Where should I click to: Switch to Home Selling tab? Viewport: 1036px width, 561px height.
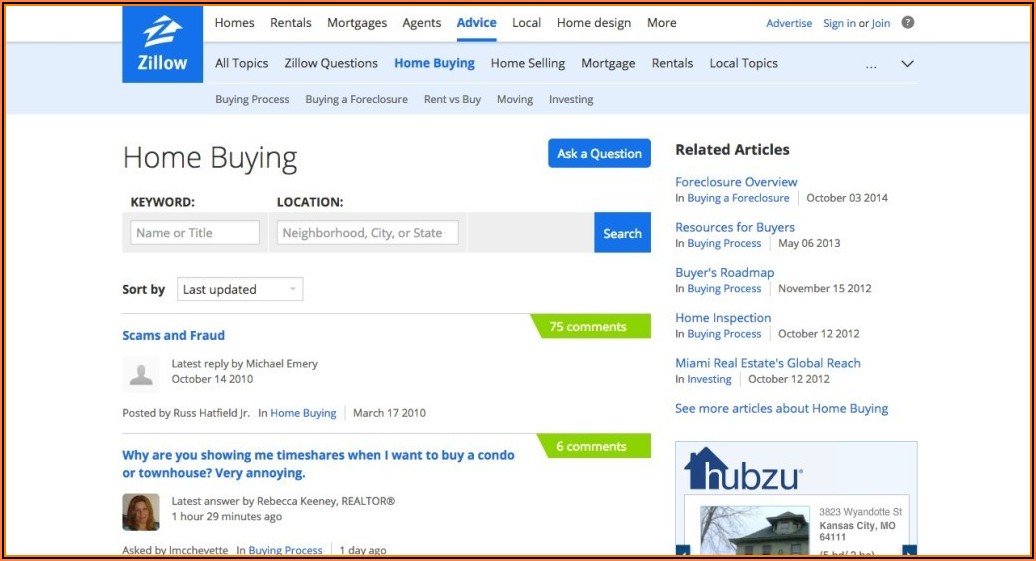[528, 63]
